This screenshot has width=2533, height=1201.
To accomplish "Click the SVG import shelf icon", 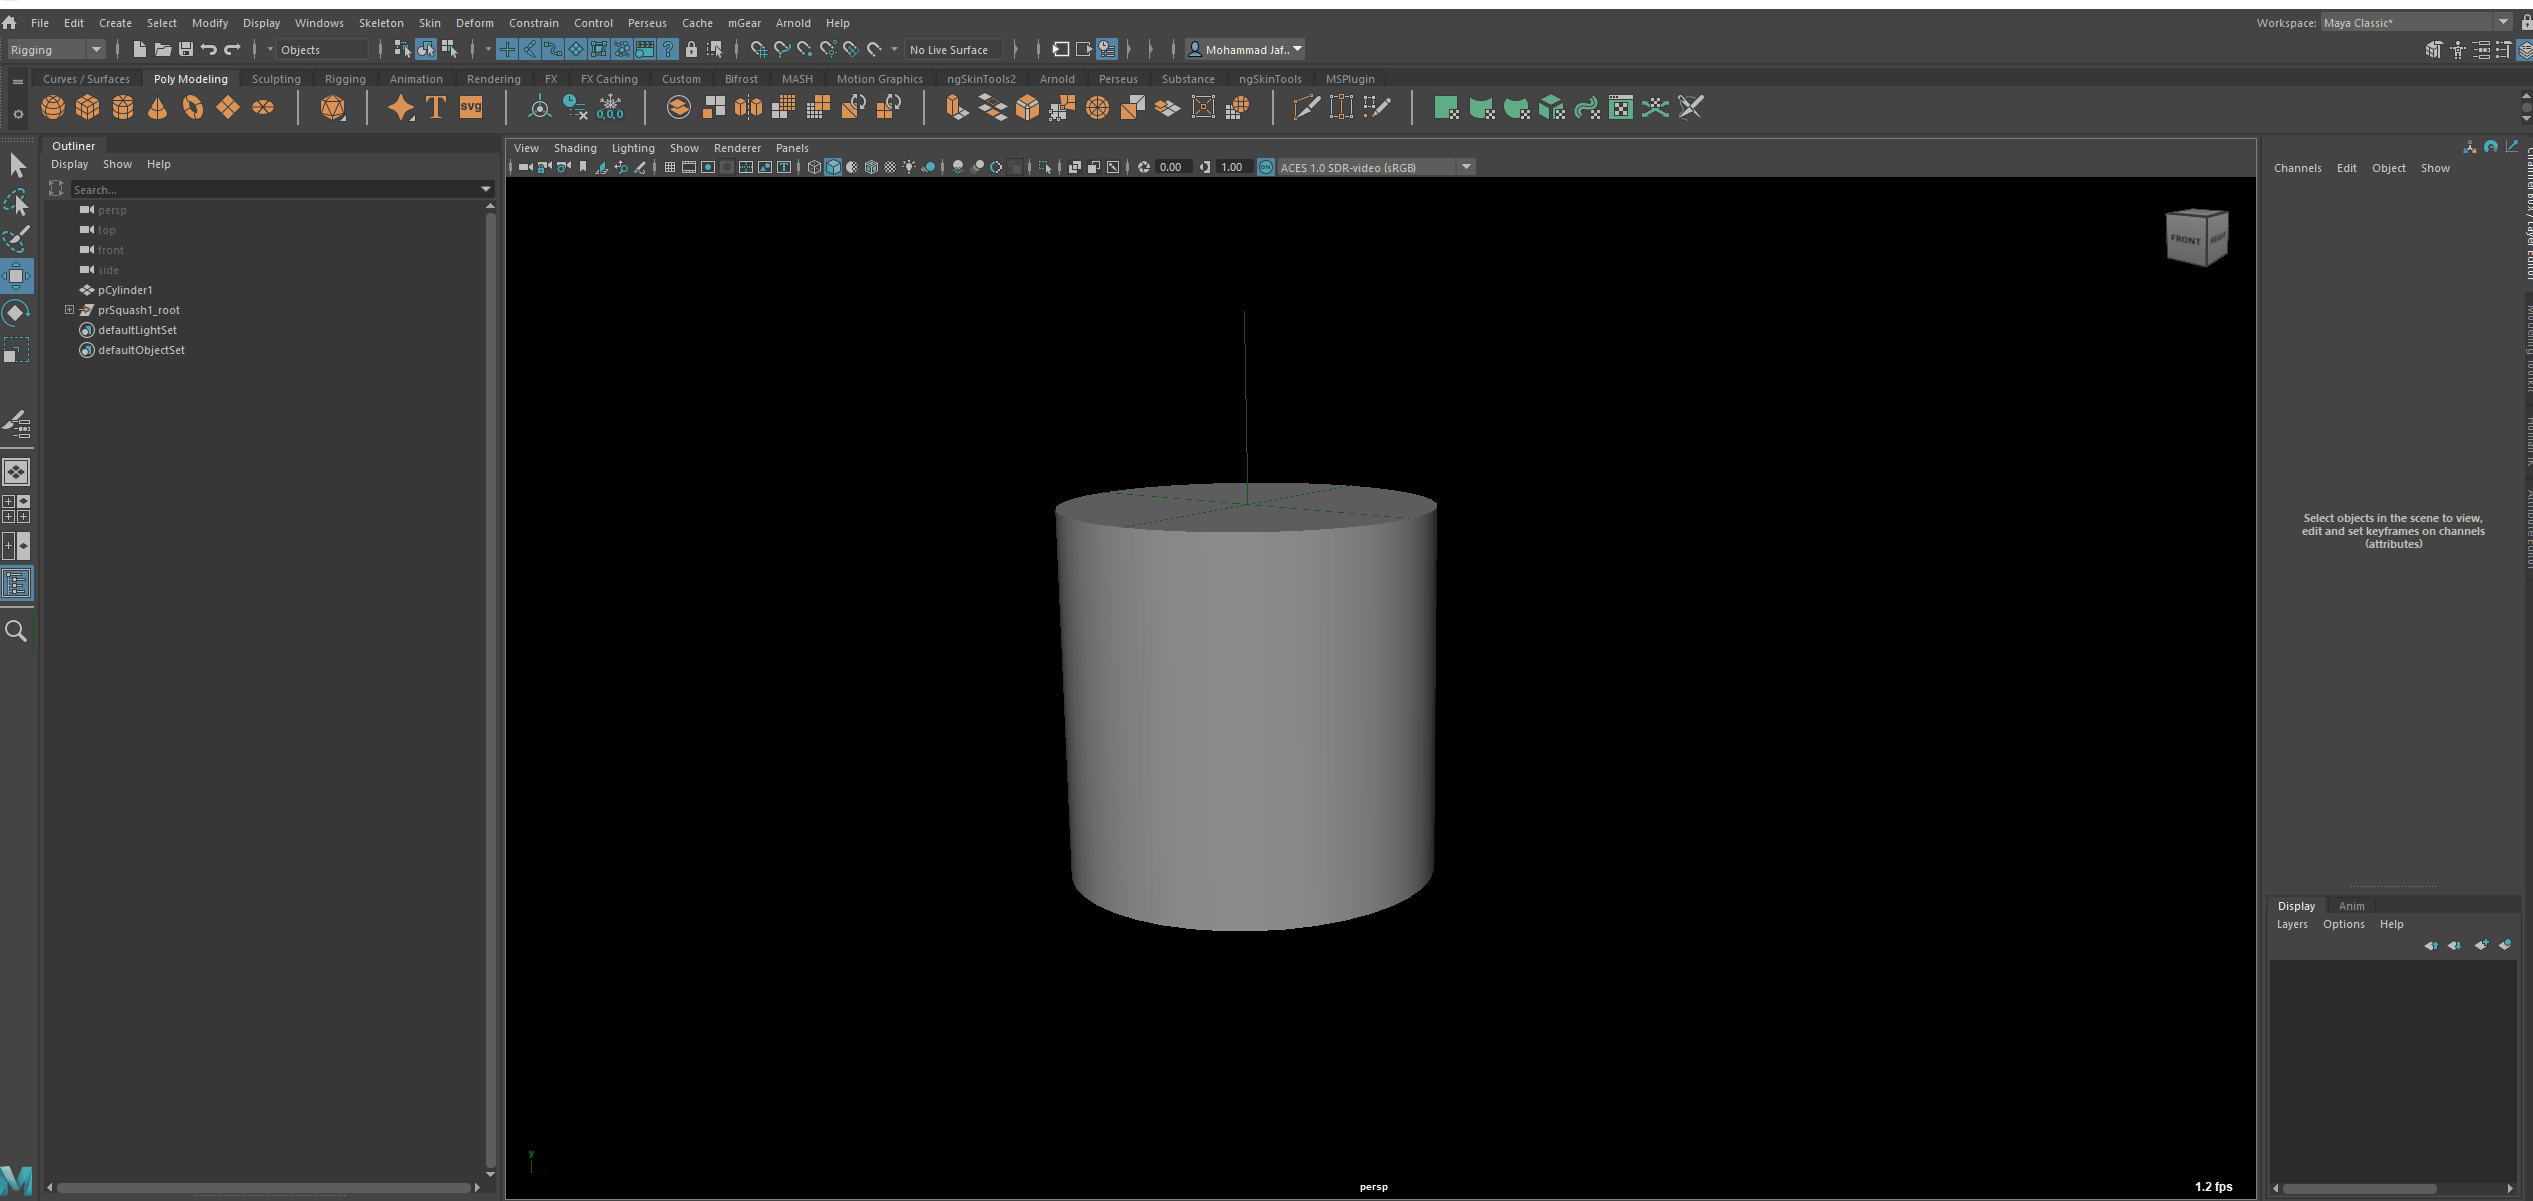I will tap(471, 107).
